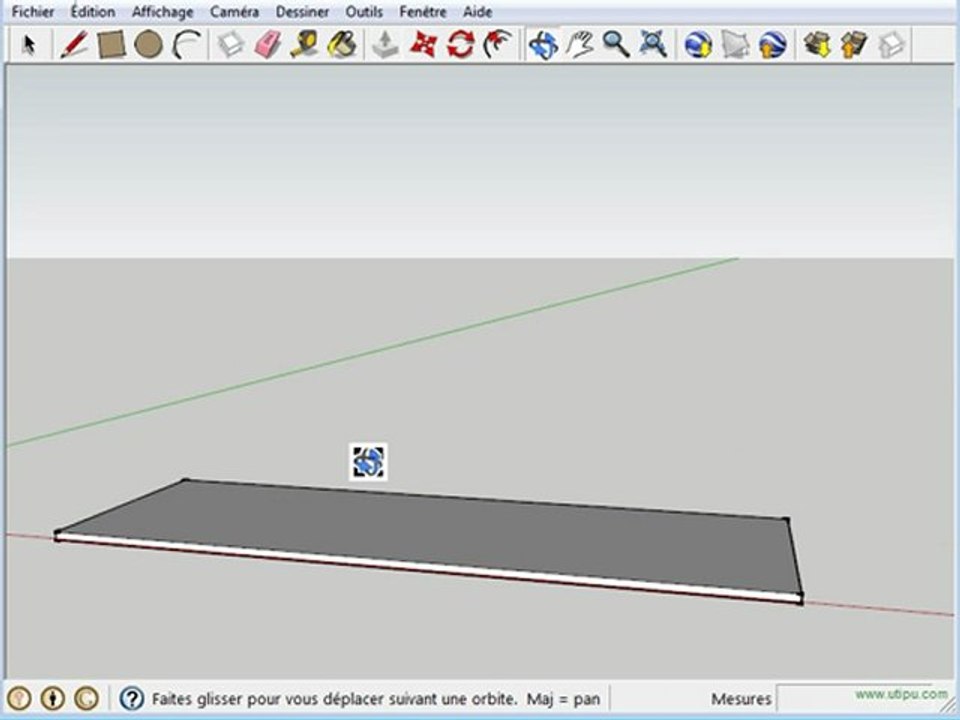The image size is (960, 720).
Task: Select the Push/Pull tool
Action: [x=386, y=45]
